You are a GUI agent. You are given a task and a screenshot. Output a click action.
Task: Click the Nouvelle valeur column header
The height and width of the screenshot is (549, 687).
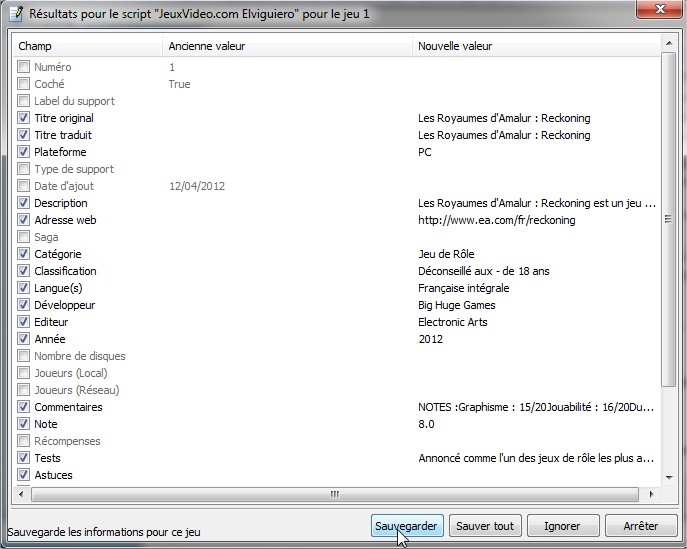pyautogui.click(x=535, y=46)
